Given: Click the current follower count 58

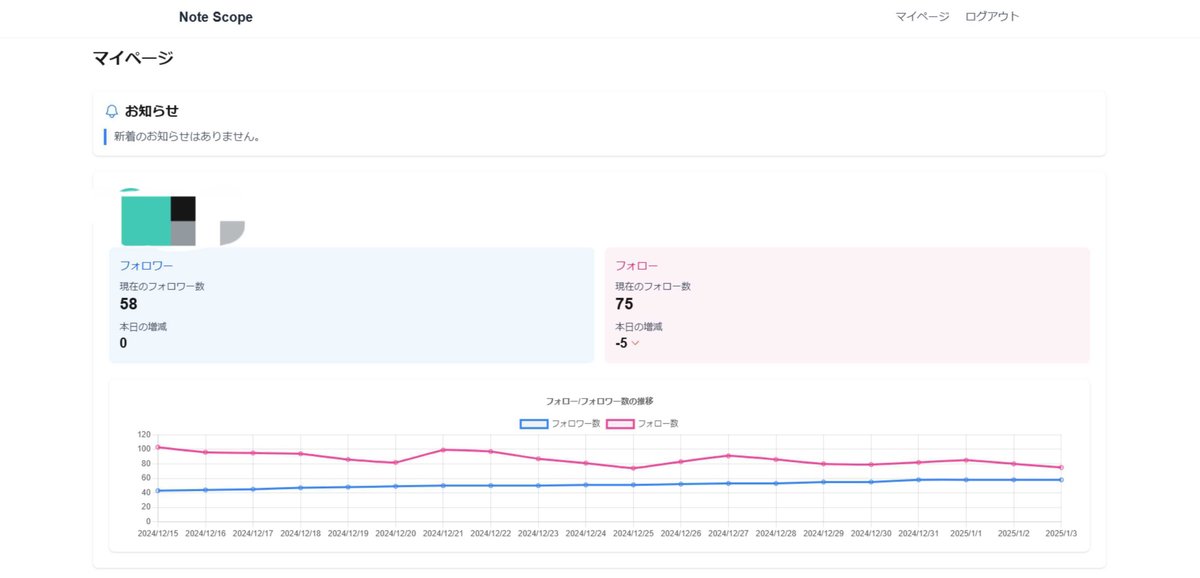Looking at the screenshot, I should point(129,304).
